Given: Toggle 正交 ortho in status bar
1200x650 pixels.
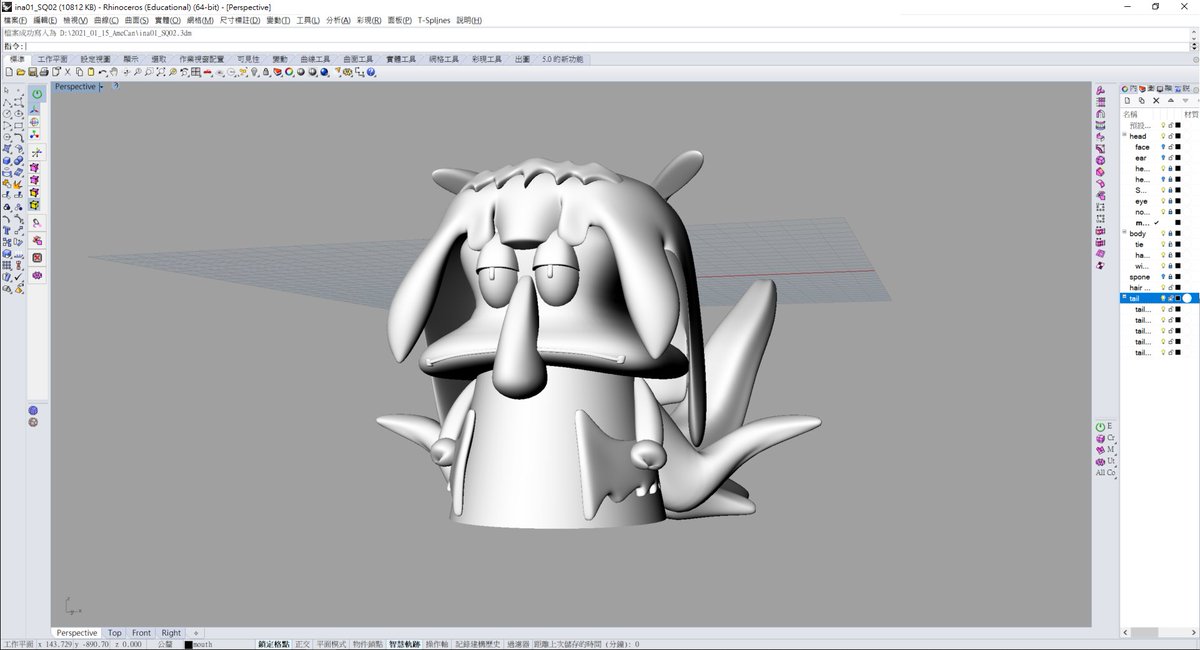Looking at the screenshot, I should (x=302, y=645).
